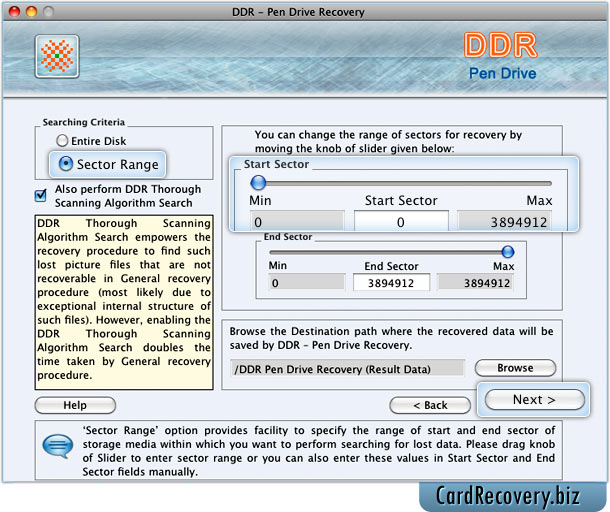Click the End Sector Min field
610x512 pixels.
pos(307,282)
